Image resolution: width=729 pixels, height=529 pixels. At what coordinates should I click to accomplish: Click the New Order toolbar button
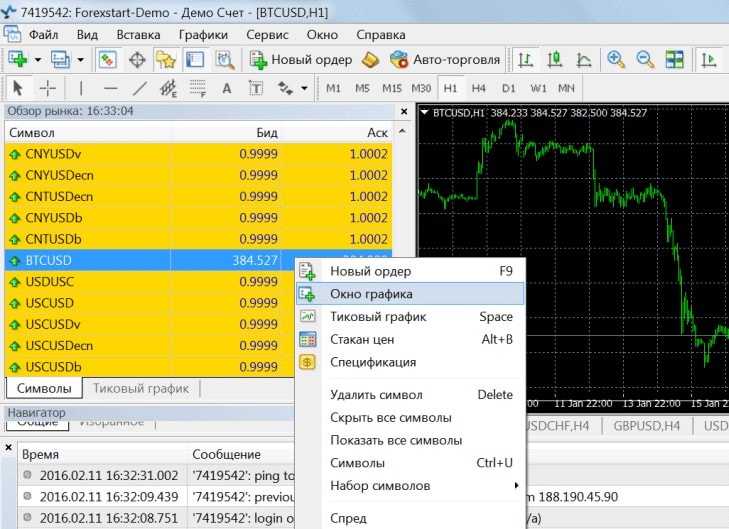pyautogui.click(x=301, y=60)
